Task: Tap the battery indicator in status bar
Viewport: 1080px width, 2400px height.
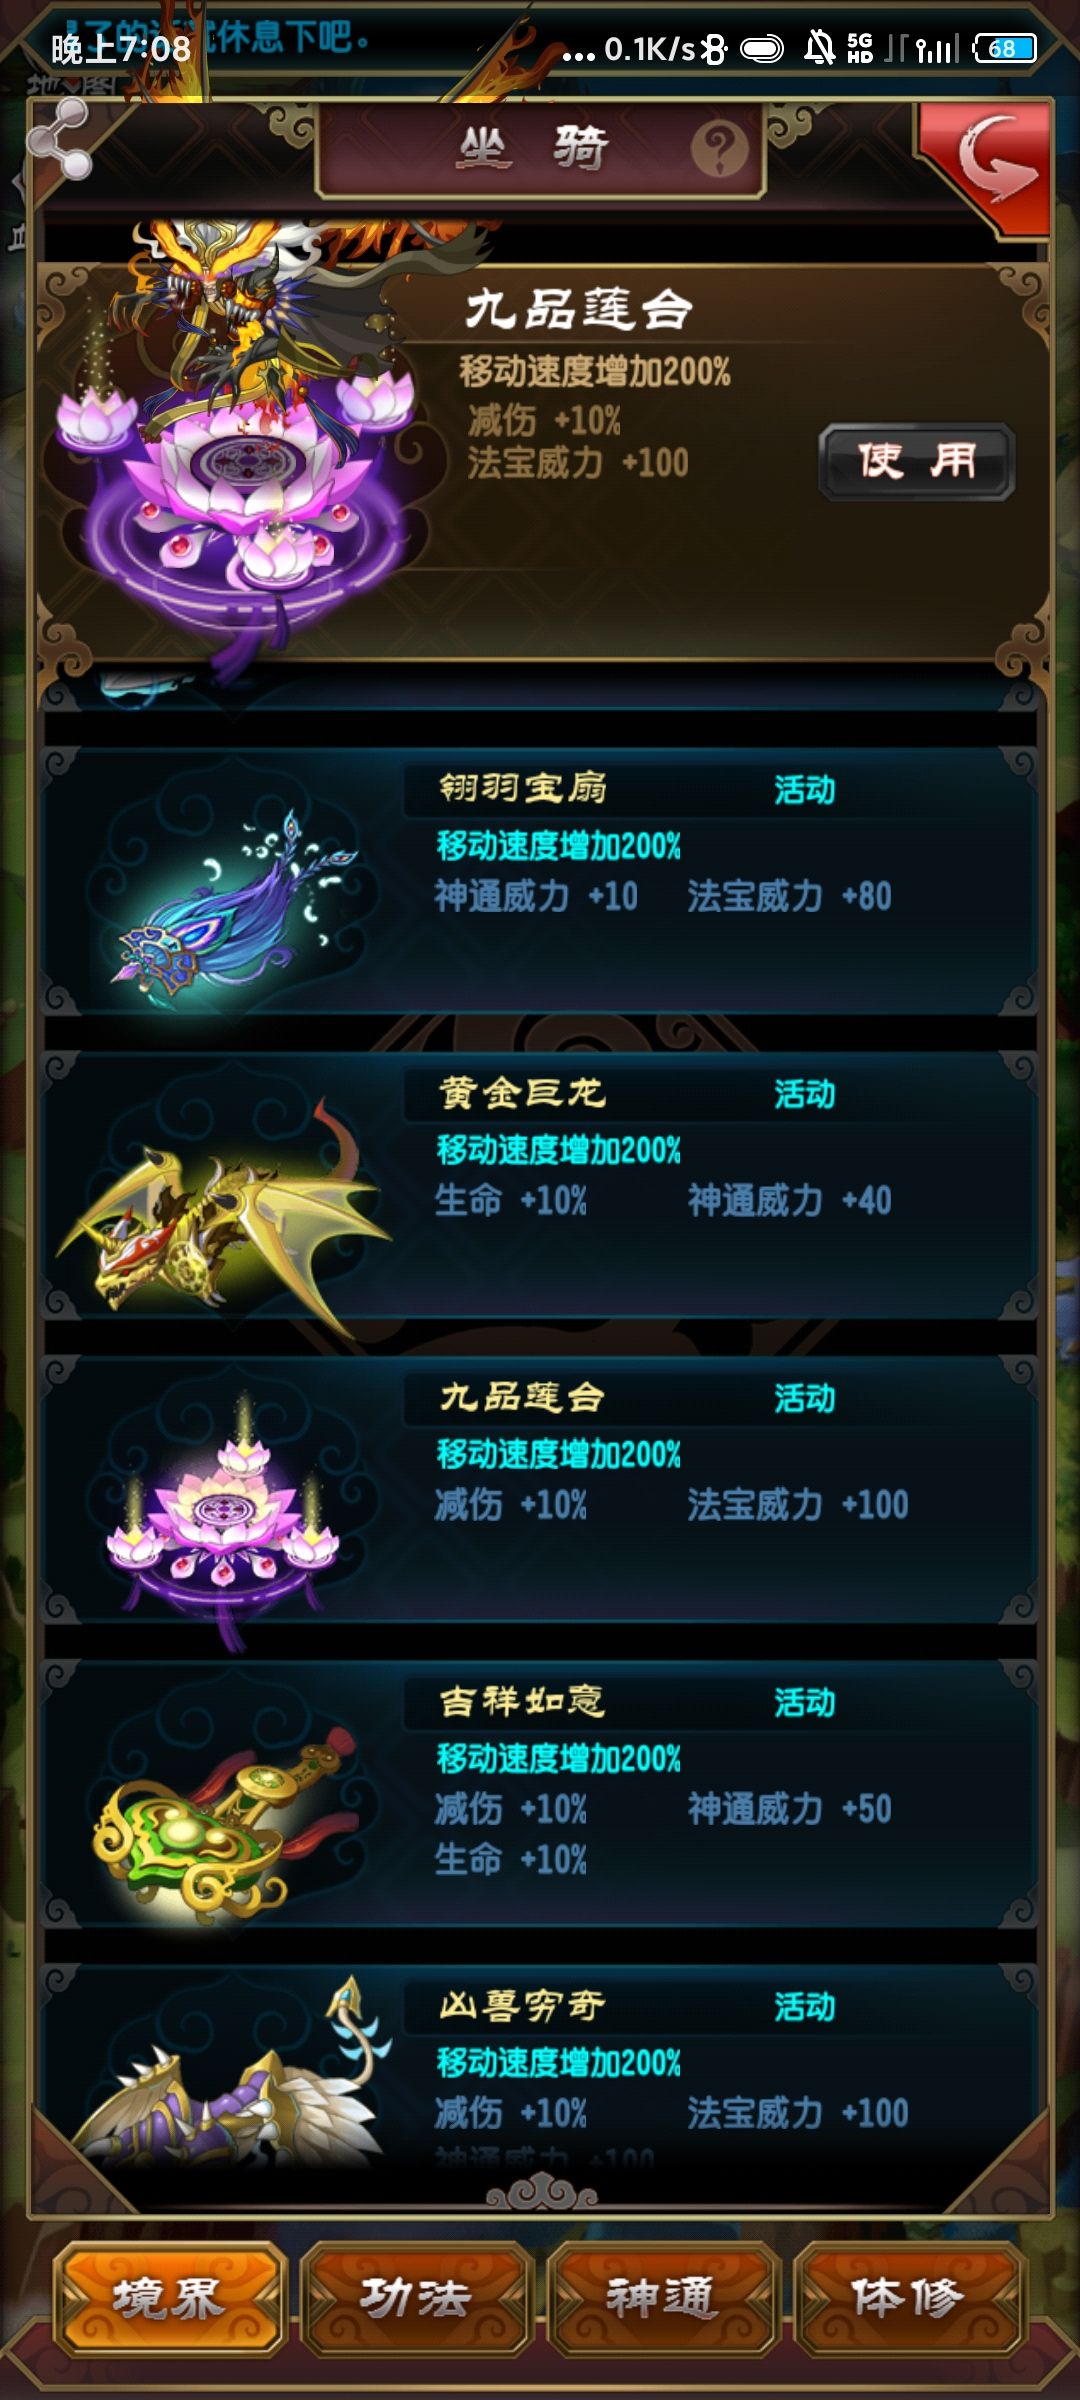Action: click(1004, 48)
